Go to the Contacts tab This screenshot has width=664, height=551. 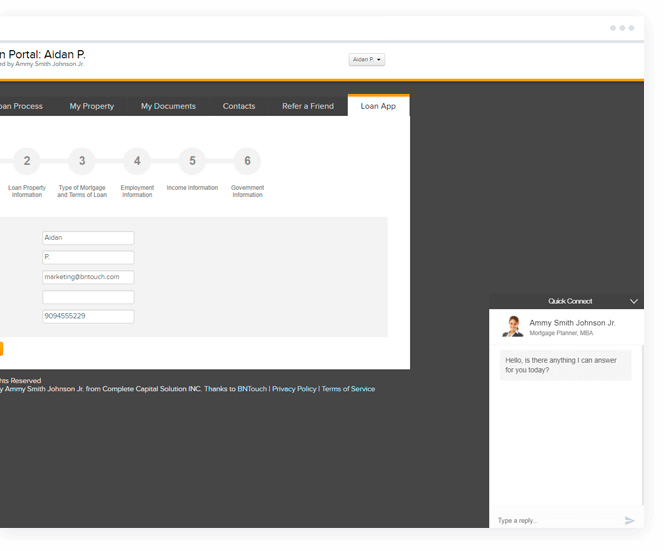click(239, 106)
